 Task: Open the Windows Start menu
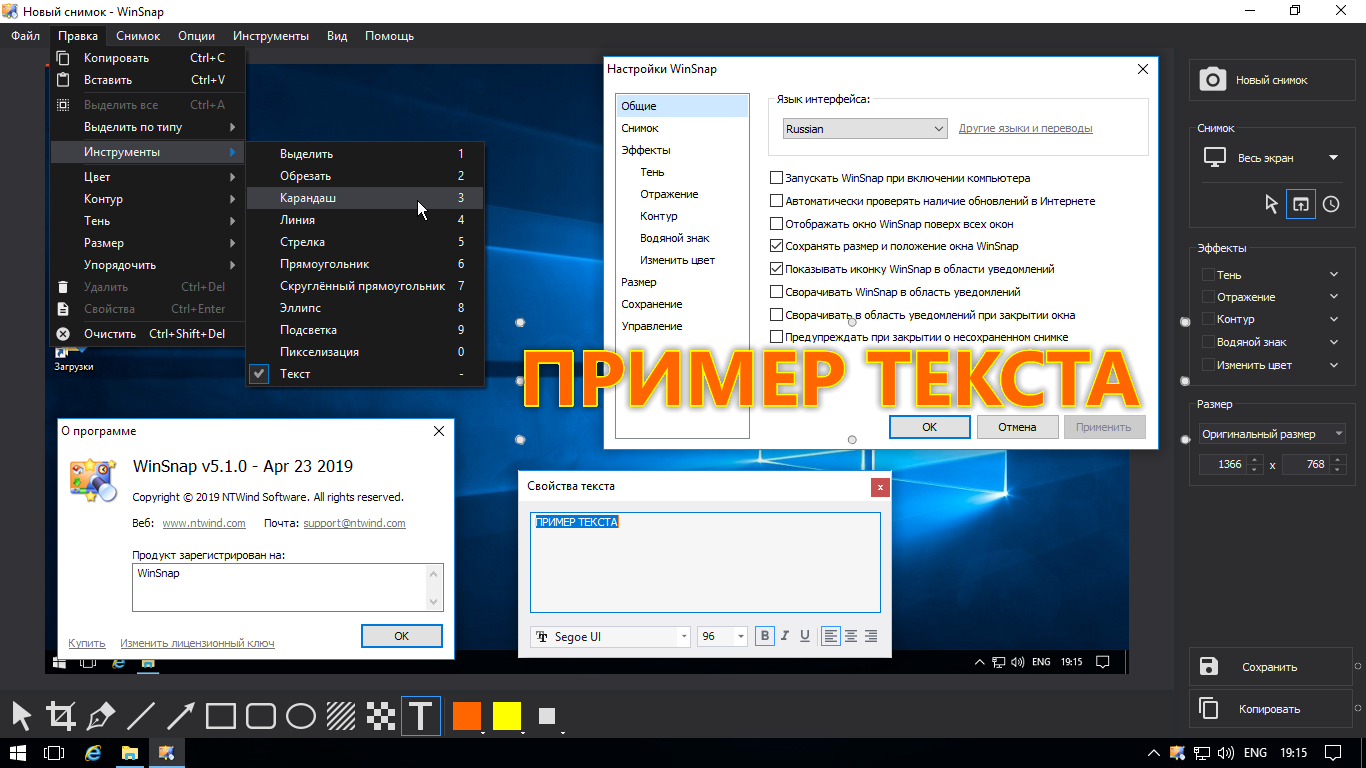click(18, 753)
